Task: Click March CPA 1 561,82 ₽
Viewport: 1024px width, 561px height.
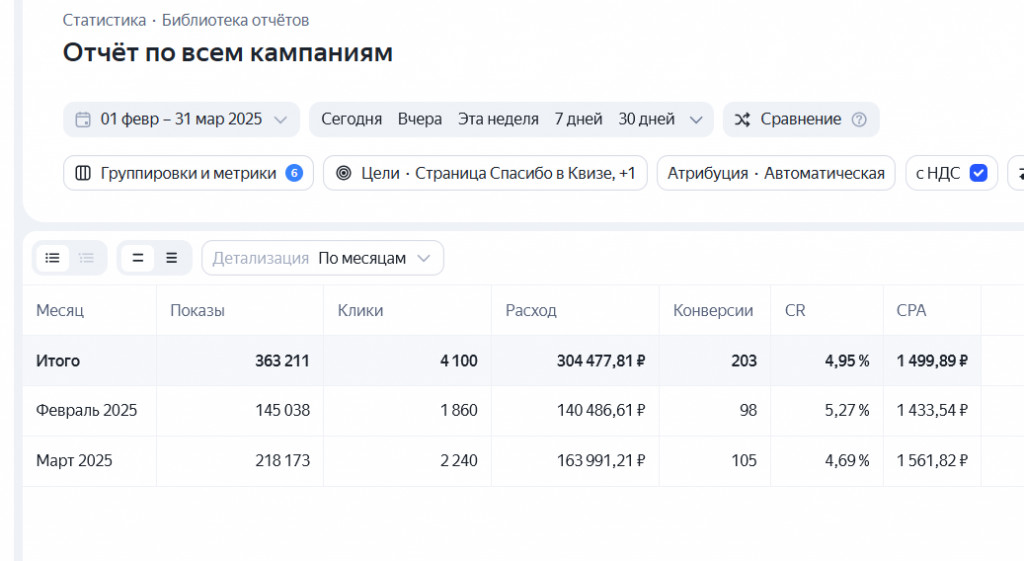Action: point(932,460)
